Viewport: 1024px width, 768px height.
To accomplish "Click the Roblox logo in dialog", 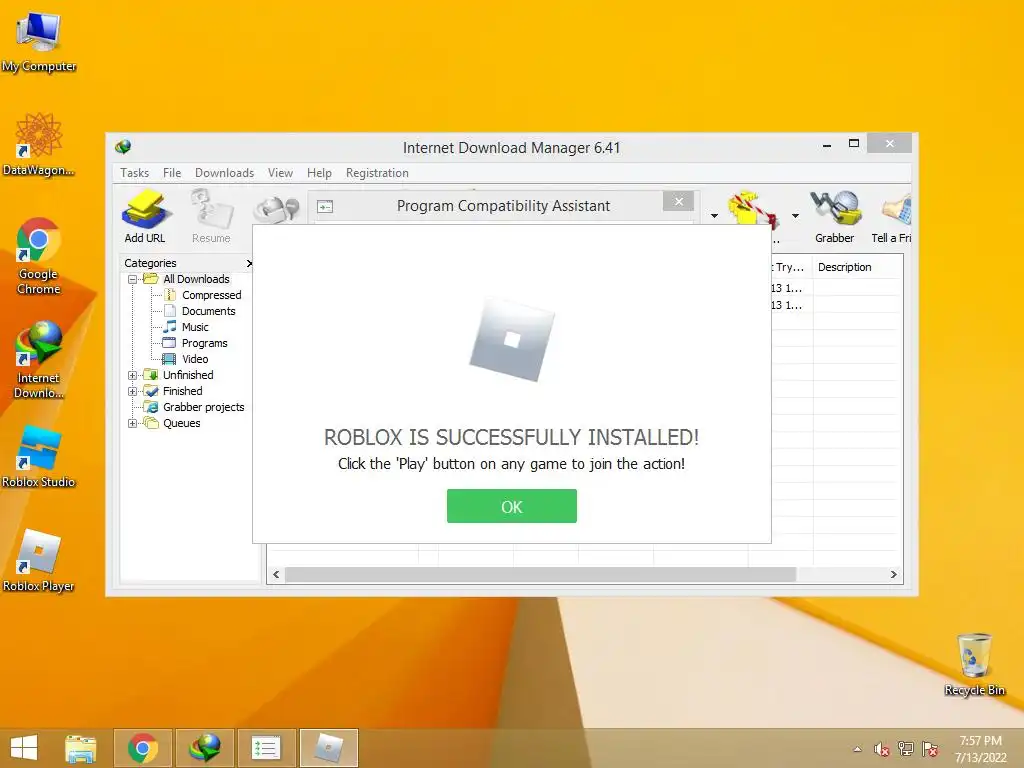I will click(x=512, y=340).
